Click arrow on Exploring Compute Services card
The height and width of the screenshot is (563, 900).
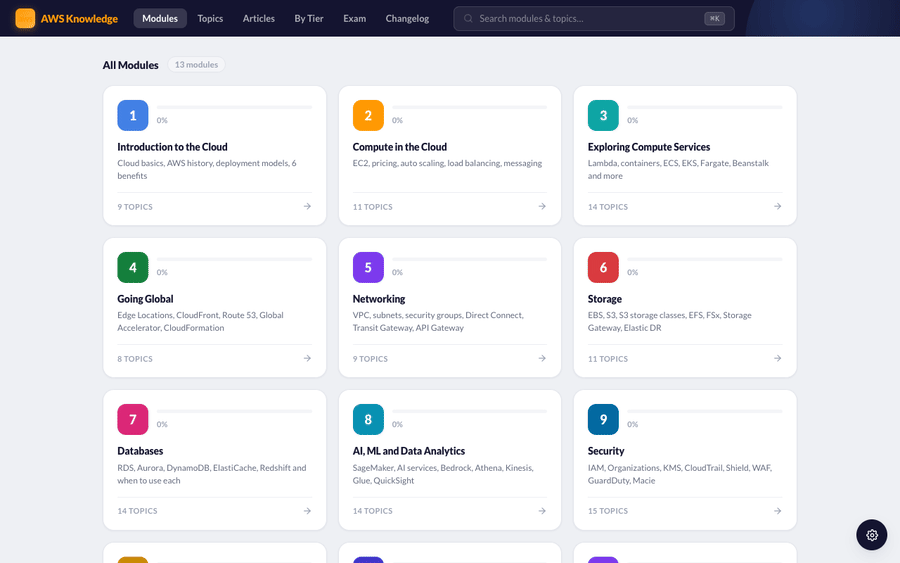777,206
